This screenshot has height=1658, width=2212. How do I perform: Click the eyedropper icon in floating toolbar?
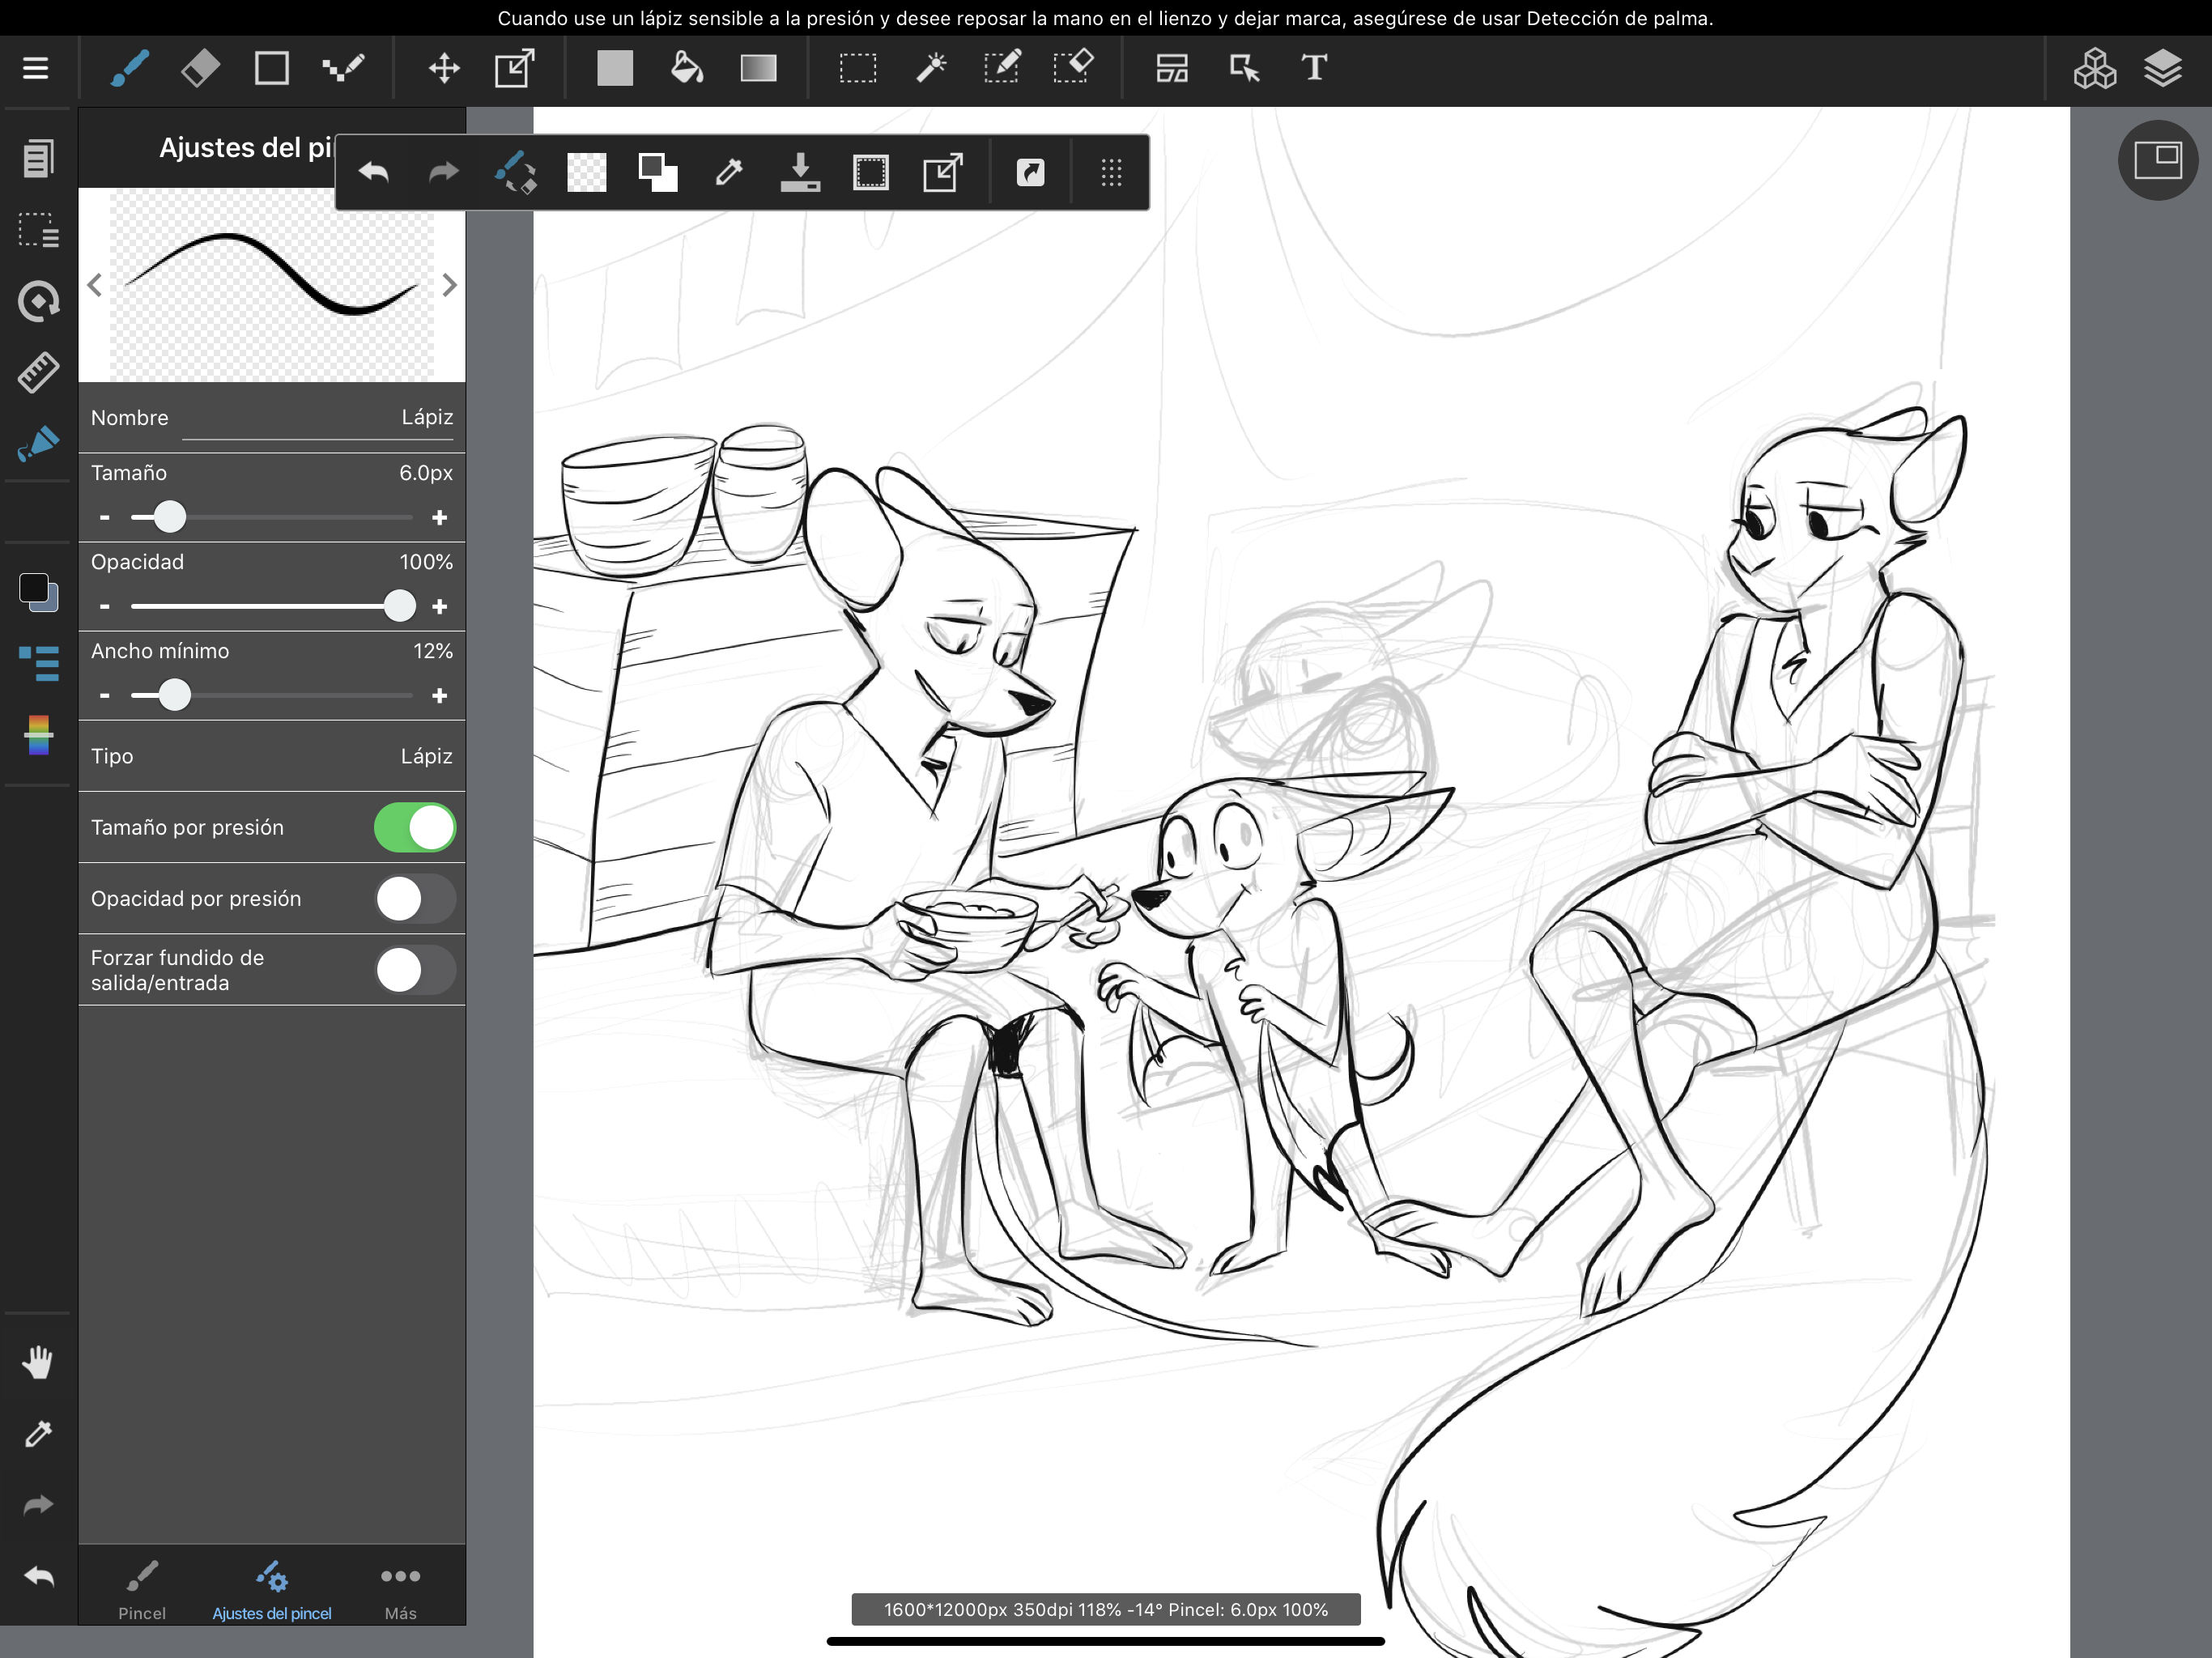click(x=729, y=173)
